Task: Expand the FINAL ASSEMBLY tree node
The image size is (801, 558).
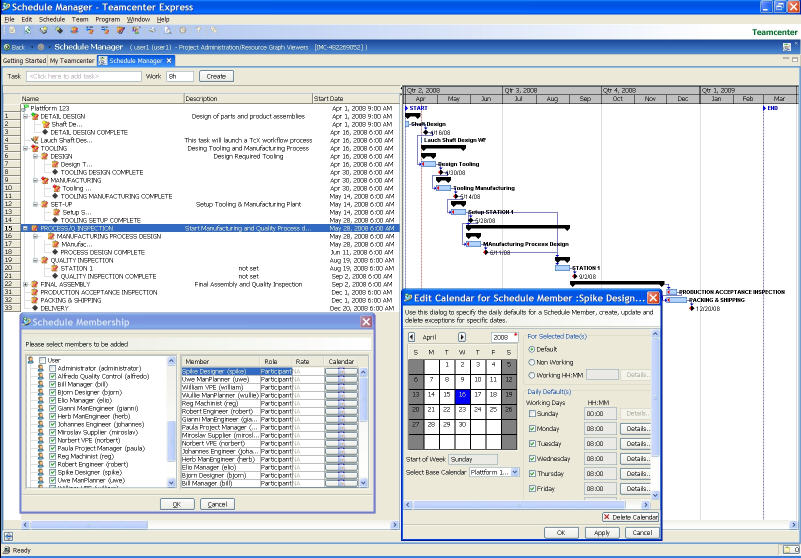Action: [x=25, y=284]
